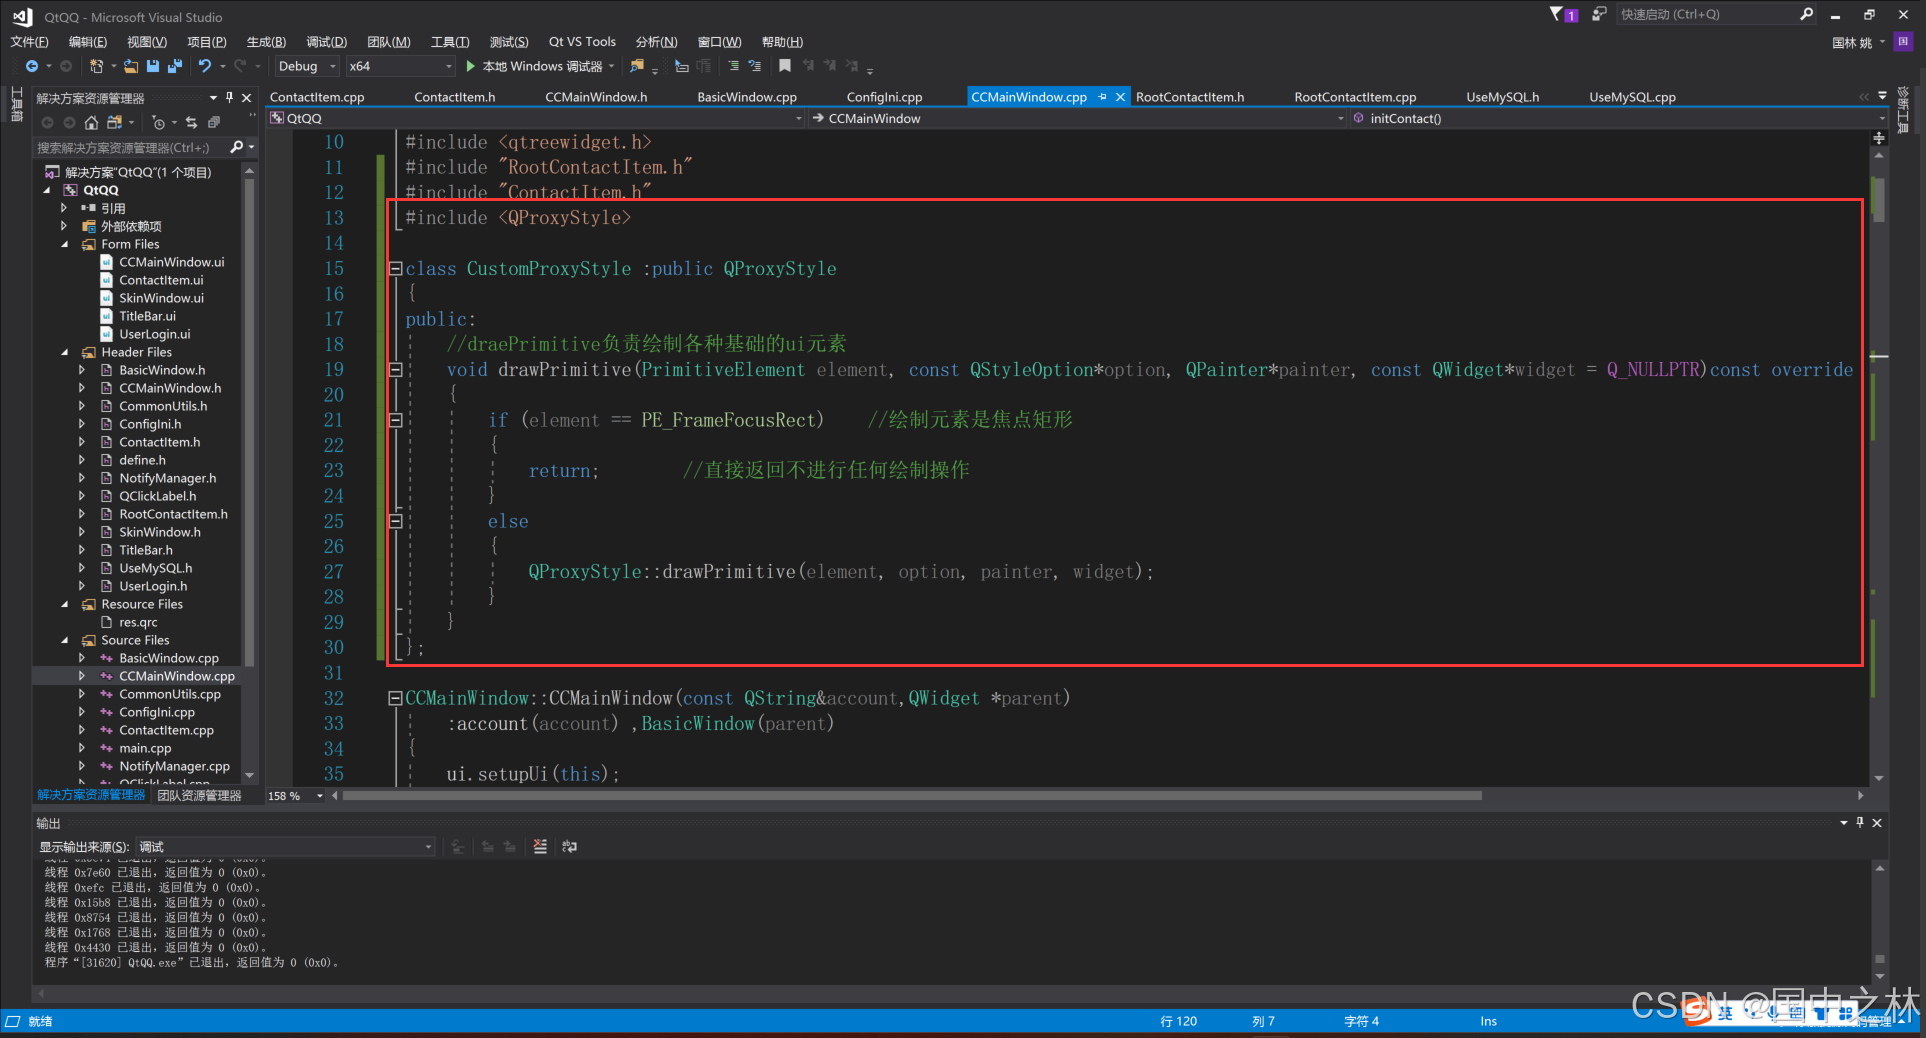
Task: Toggle word wrap in Output panel
Action: 570,847
